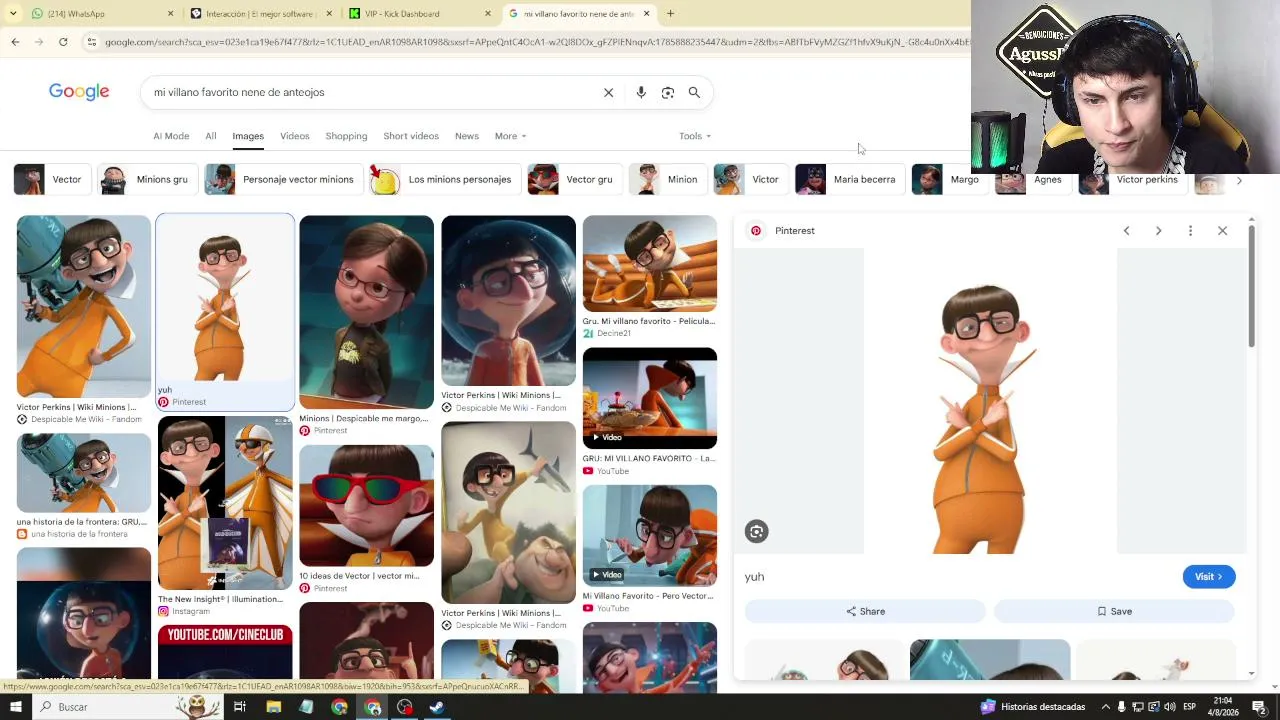1280x720 pixels.
Task: Reload the page with the refresh icon
Action: coord(63,42)
